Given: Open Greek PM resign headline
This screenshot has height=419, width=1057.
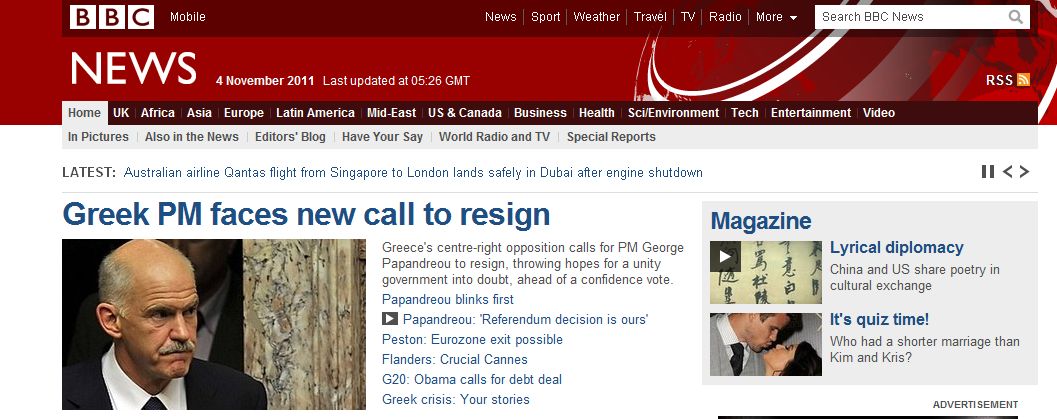Looking at the screenshot, I should pyautogui.click(x=306, y=214).
